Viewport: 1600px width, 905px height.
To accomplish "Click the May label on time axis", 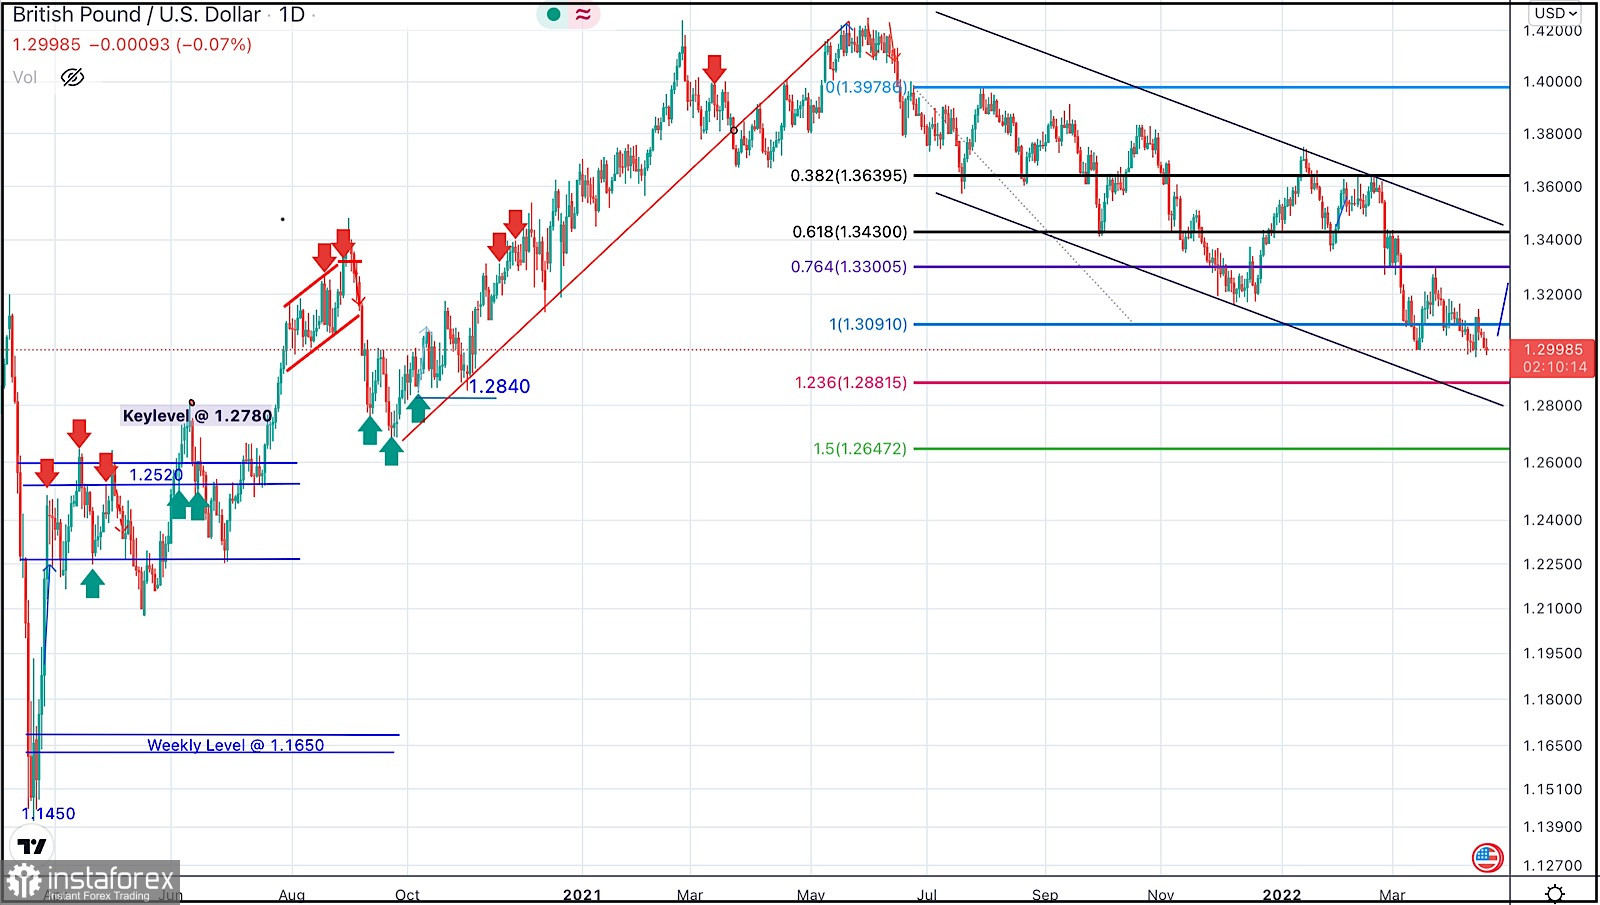I will tap(811, 895).
